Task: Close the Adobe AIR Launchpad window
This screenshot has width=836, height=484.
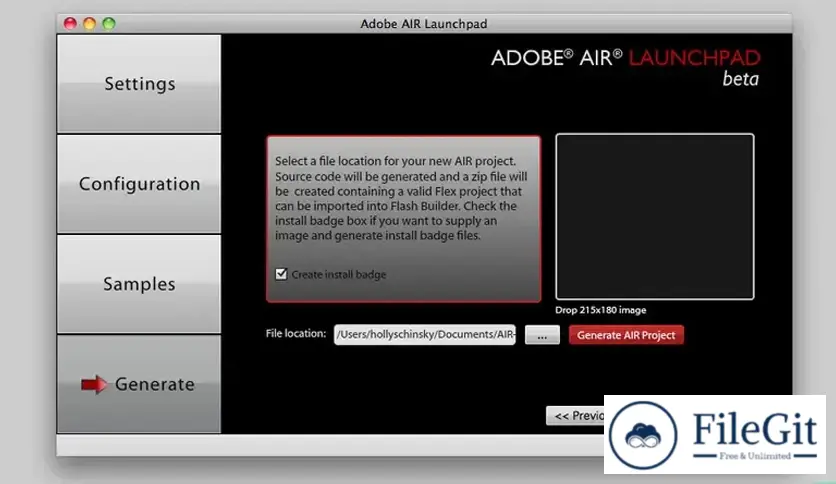Action: (x=70, y=23)
